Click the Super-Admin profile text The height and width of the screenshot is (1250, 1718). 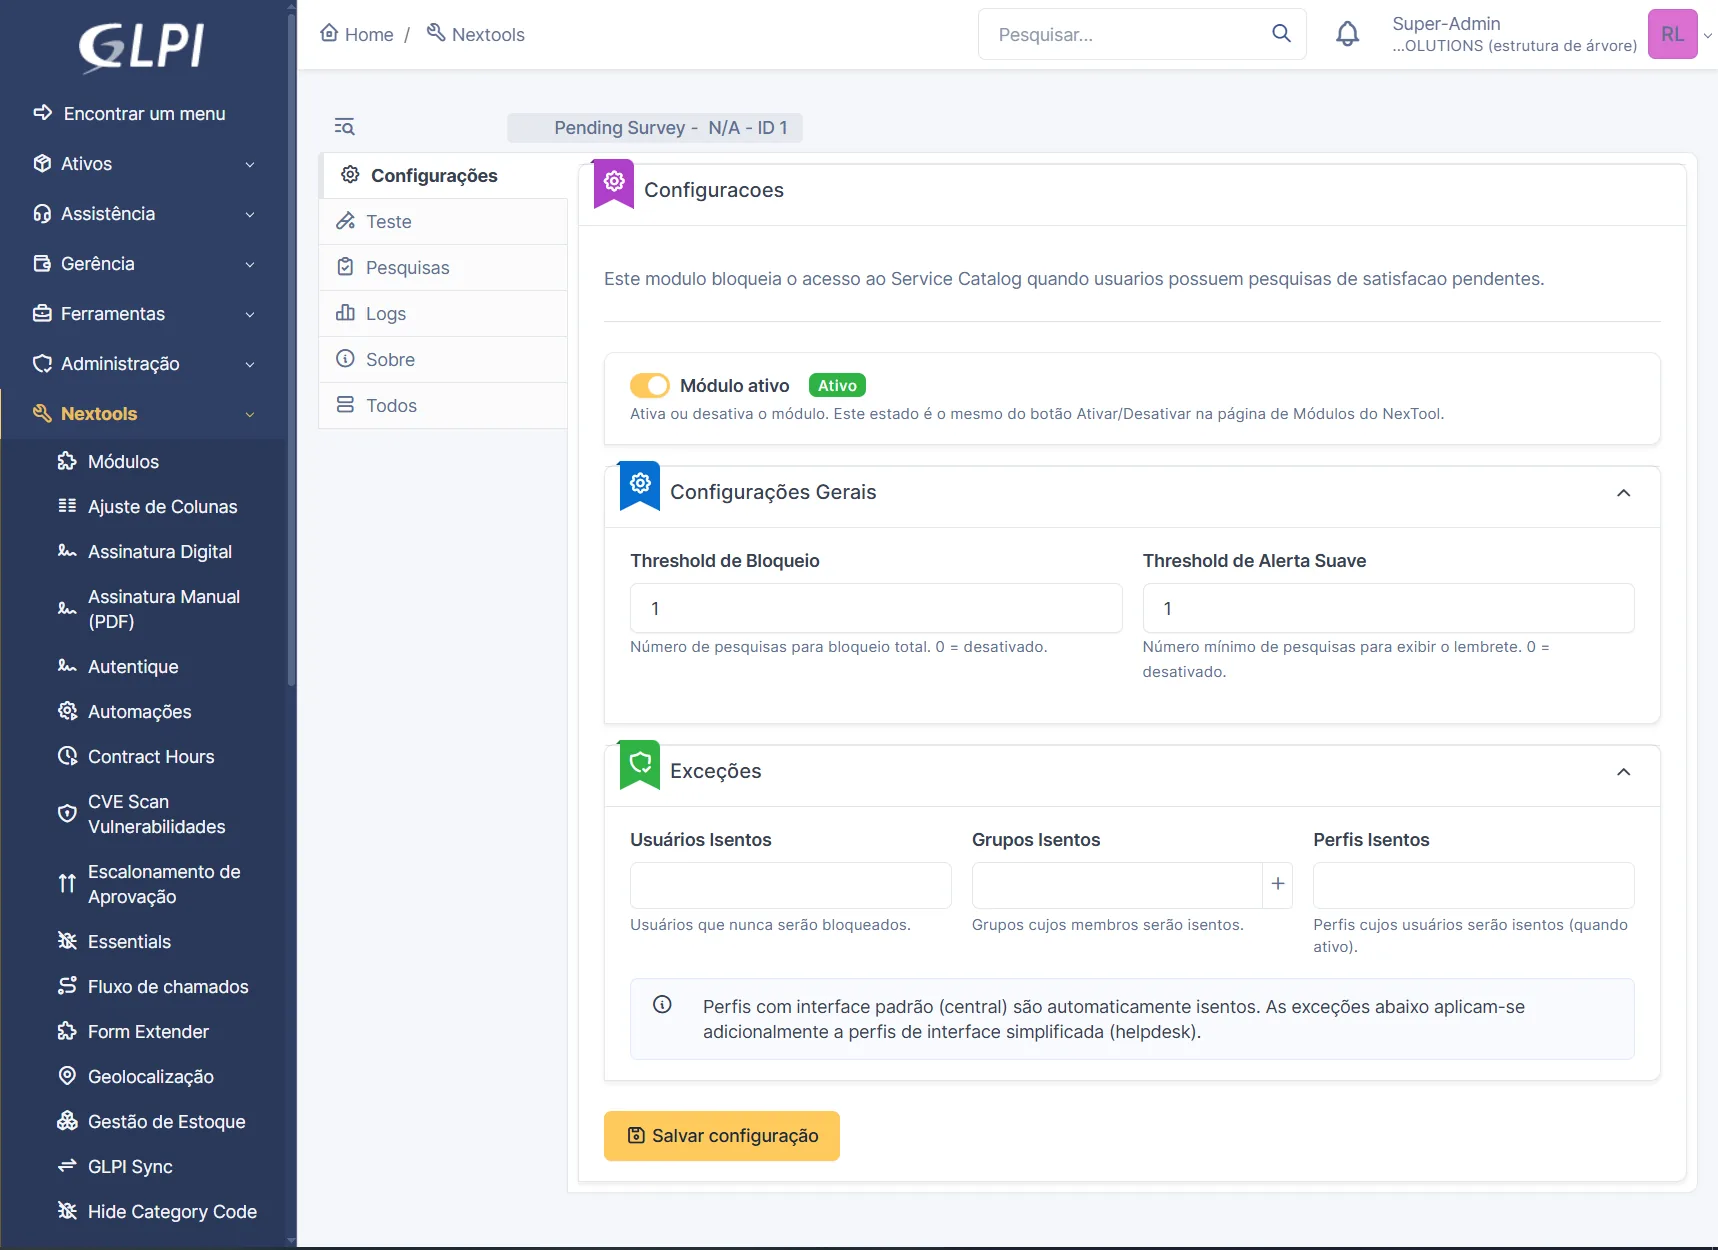[1446, 23]
